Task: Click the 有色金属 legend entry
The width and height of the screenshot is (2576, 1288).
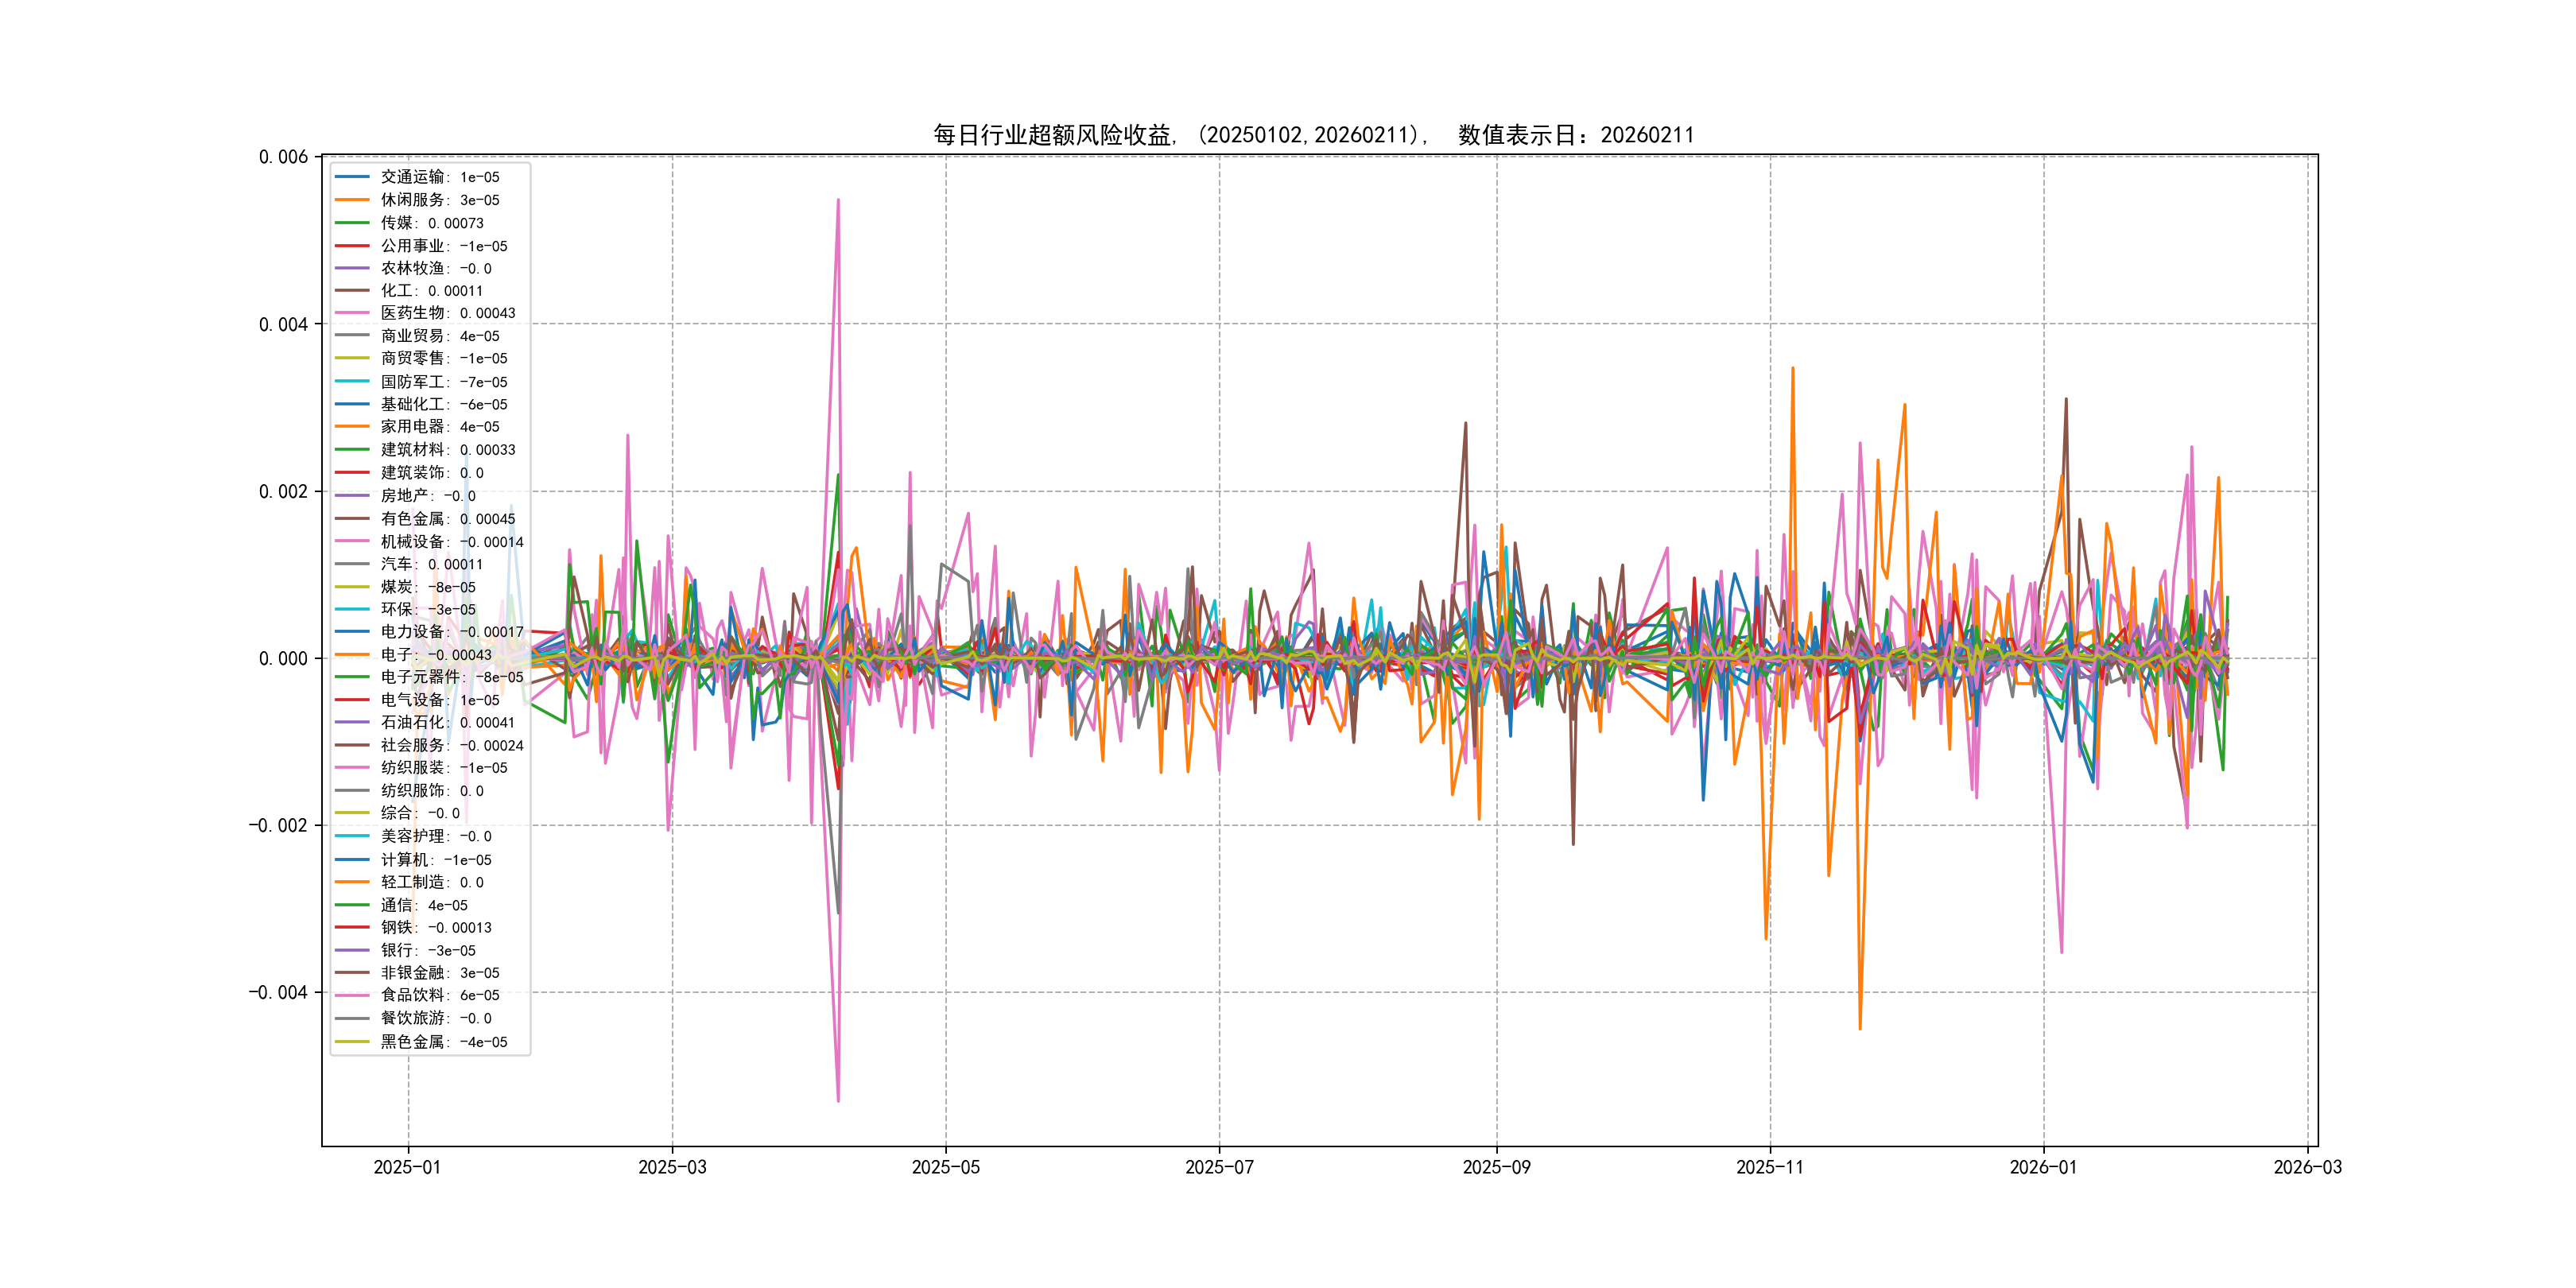Action: [x=447, y=518]
